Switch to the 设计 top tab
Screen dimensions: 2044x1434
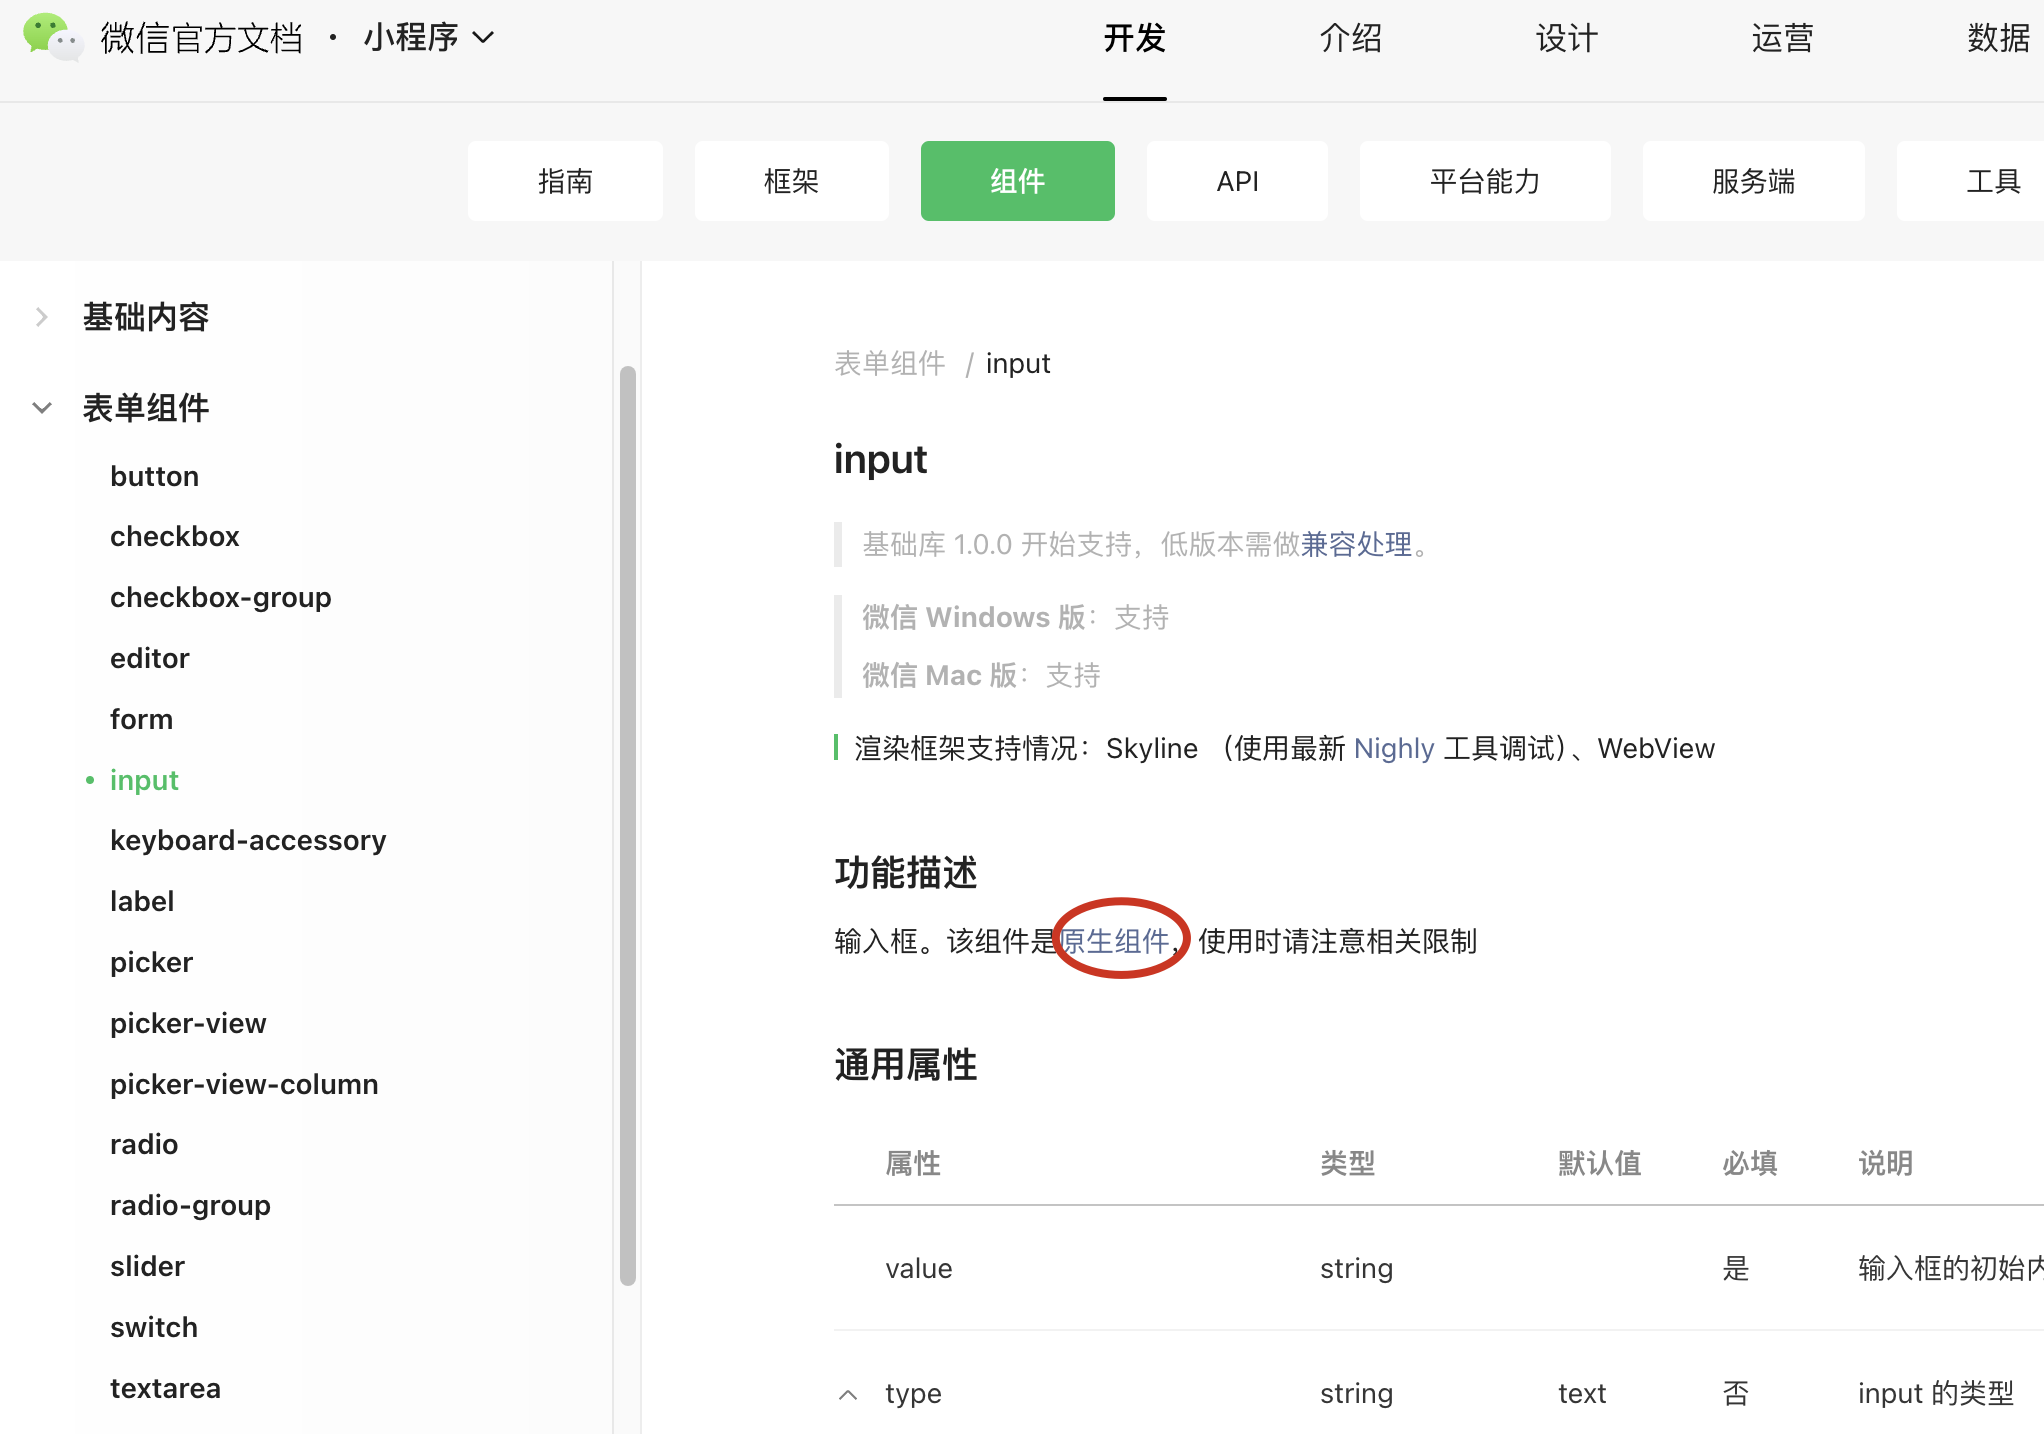coord(1567,38)
